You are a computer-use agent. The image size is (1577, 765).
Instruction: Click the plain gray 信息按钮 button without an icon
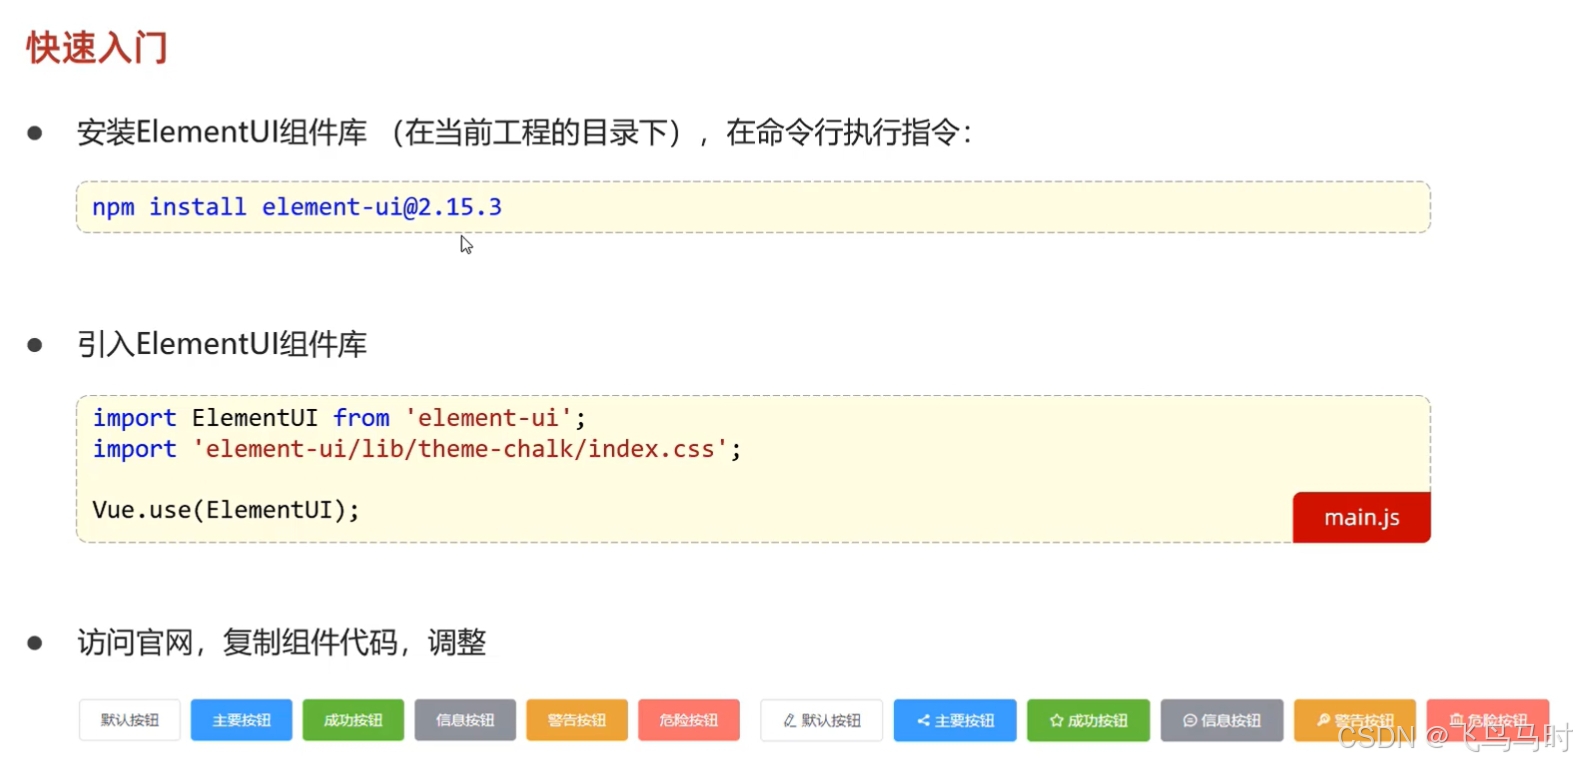coord(465,720)
